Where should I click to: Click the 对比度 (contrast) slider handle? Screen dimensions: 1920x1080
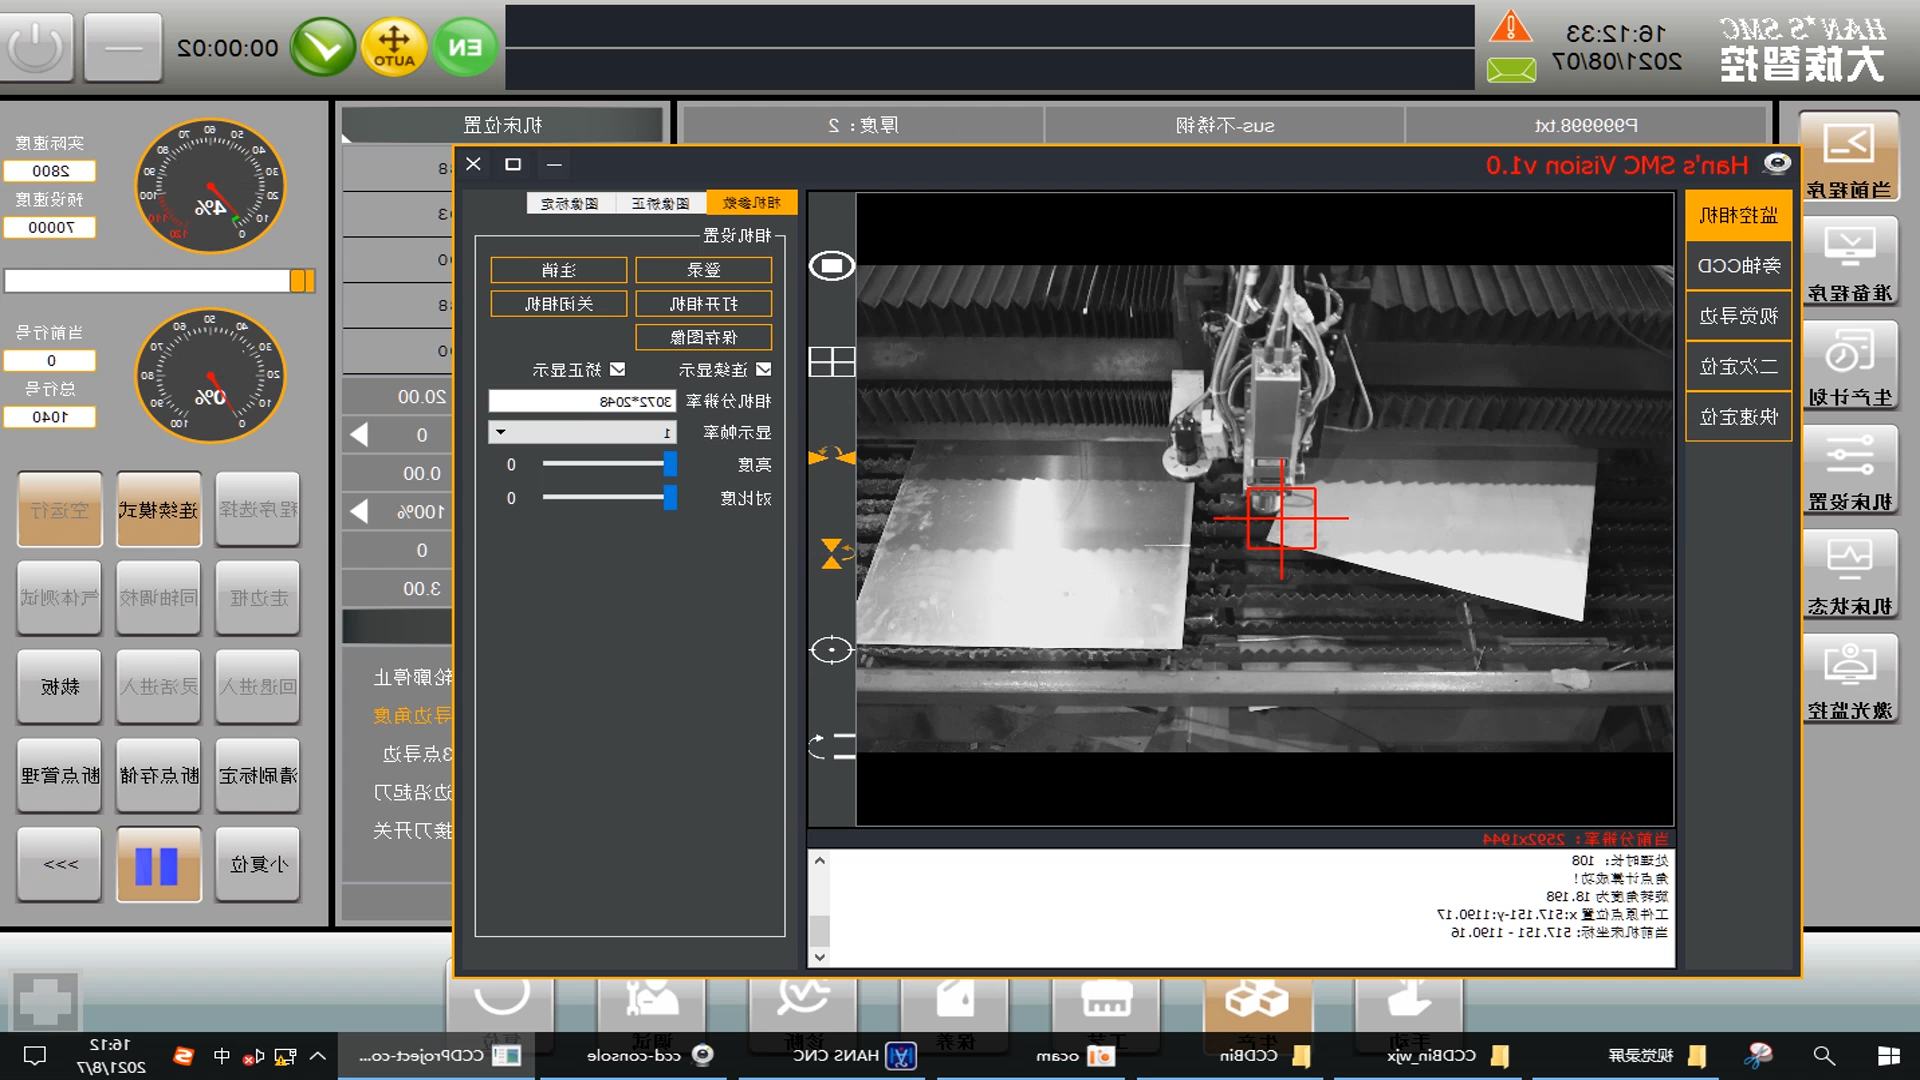pos(670,497)
